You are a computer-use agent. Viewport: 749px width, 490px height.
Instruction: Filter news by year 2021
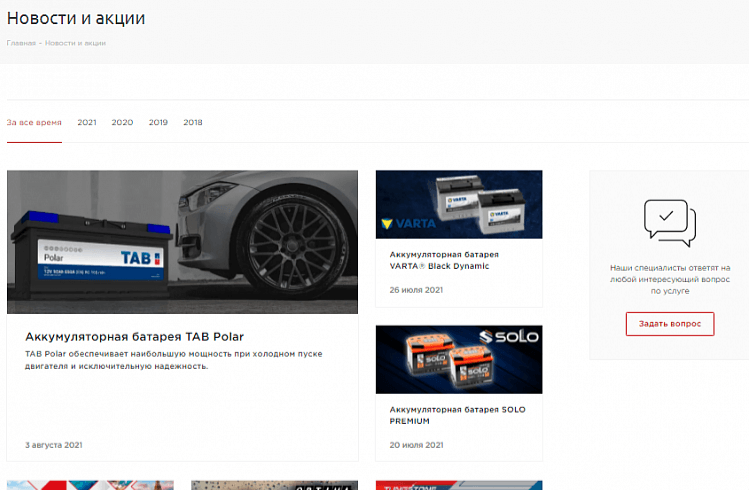(x=87, y=123)
